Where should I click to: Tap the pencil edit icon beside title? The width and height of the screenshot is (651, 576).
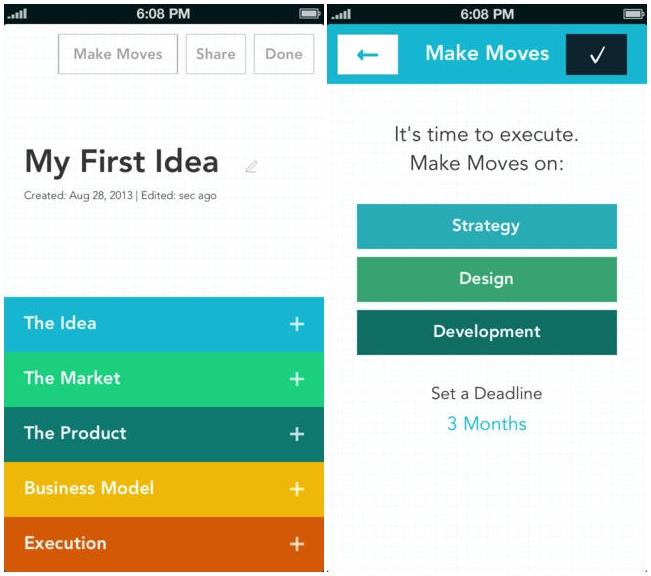(x=252, y=167)
